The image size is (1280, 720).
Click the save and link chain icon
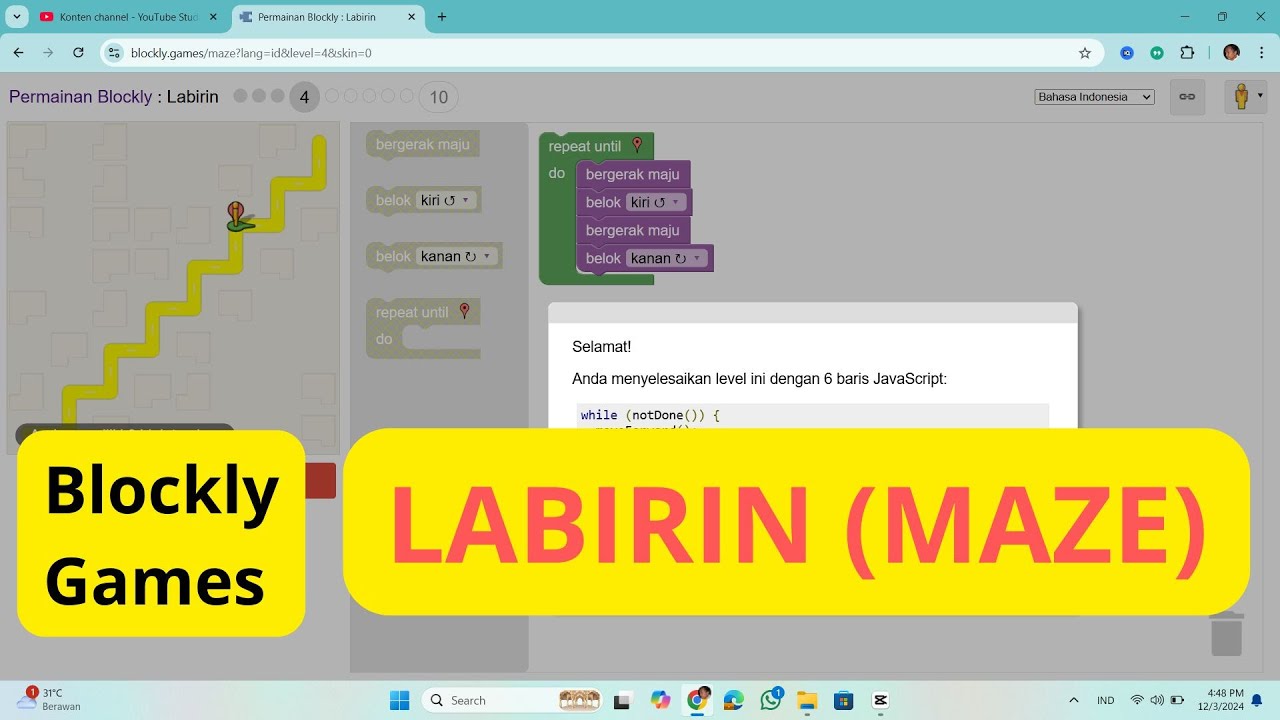point(1187,97)
